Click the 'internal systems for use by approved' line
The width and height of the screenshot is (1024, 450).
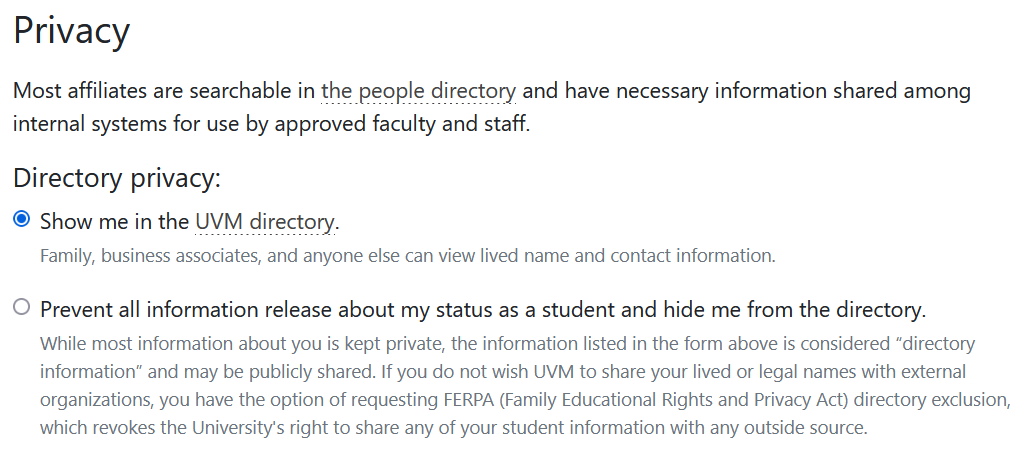click(200, 125)
